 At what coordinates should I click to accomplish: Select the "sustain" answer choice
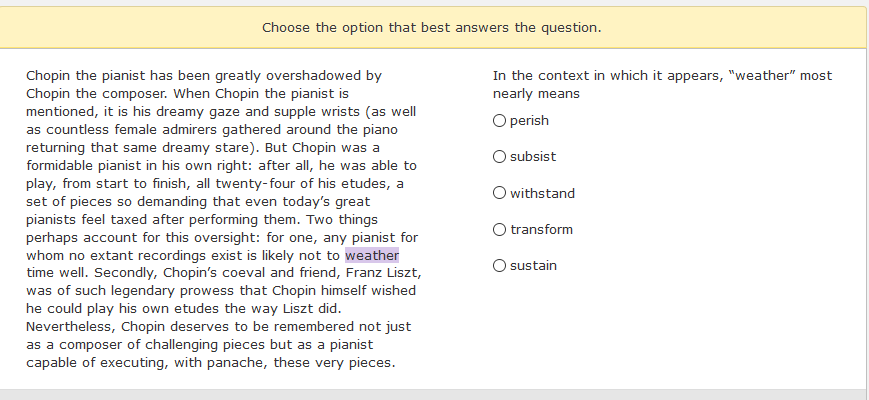[499, 266]
